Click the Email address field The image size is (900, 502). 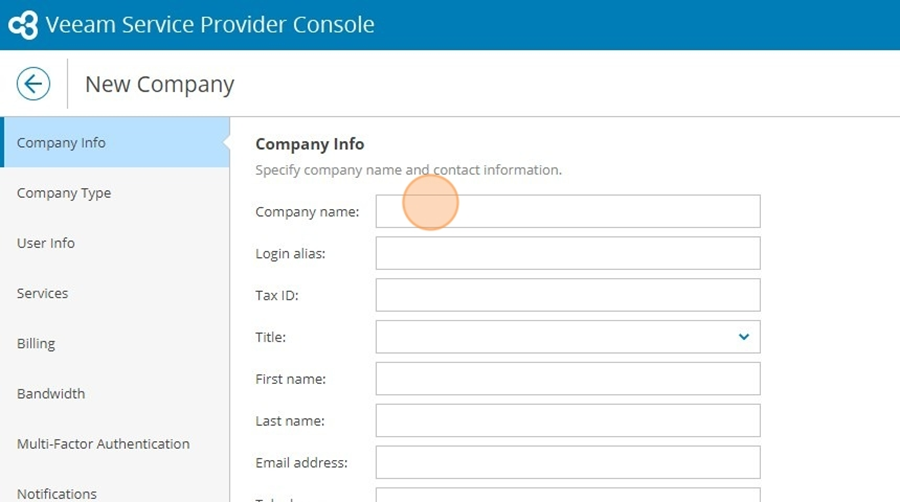pos(568,462)
